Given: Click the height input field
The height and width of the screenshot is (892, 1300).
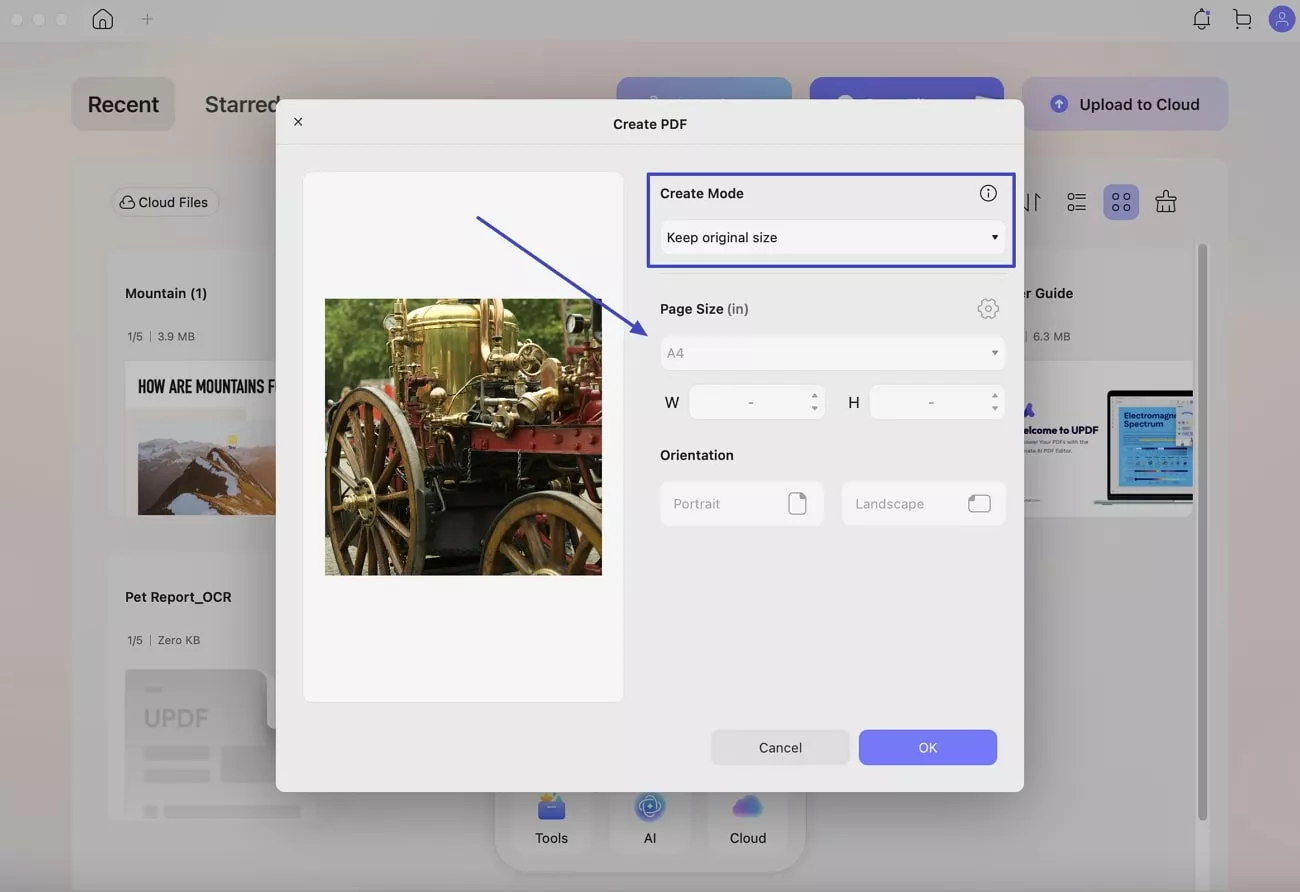Looking at the screenshot, I should point(929,402).
